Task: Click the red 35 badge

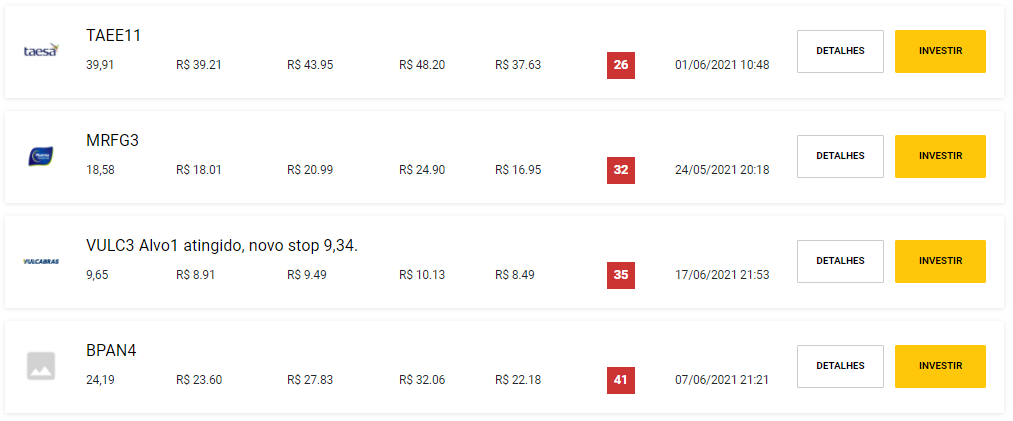Action: [x=621, y=275]
